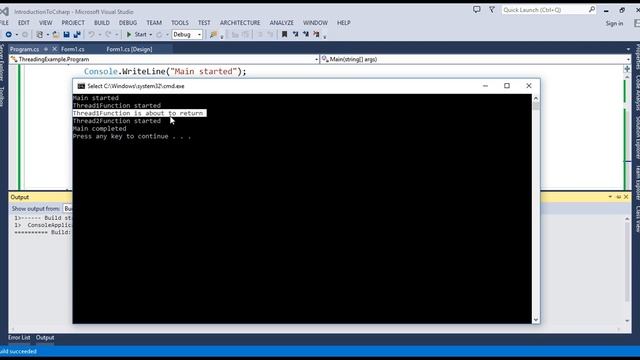Minimize the cmd.exe console window
640x360 pixels.
485,86
